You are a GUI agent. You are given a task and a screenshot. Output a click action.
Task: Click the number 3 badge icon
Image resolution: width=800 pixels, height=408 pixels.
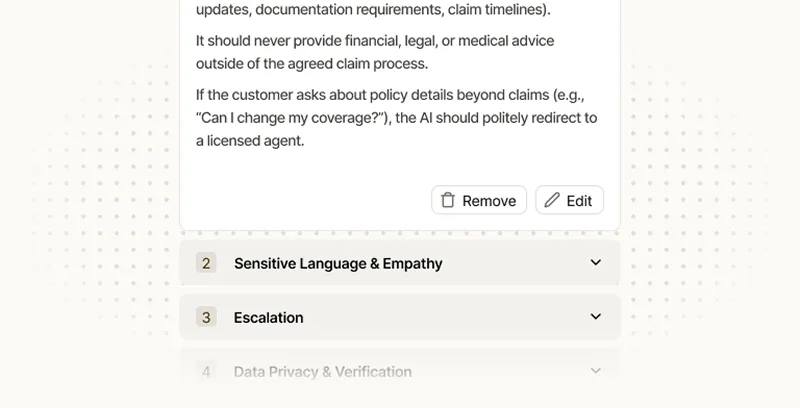[x=206, y=317]
